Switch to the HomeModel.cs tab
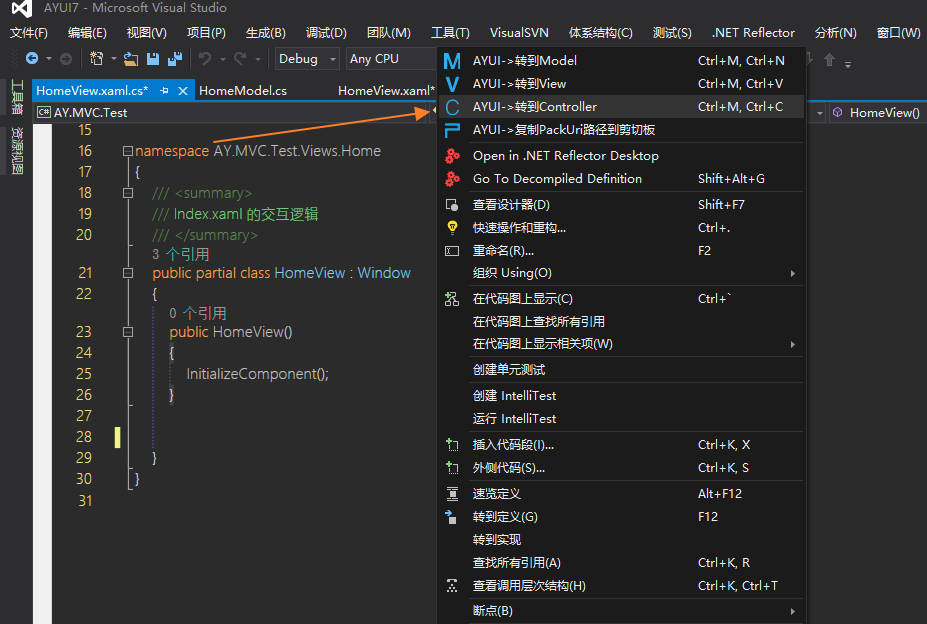Image resolution: width=927 pixels, height=624 pixels. pyautogui.click(x=243, y=90)
